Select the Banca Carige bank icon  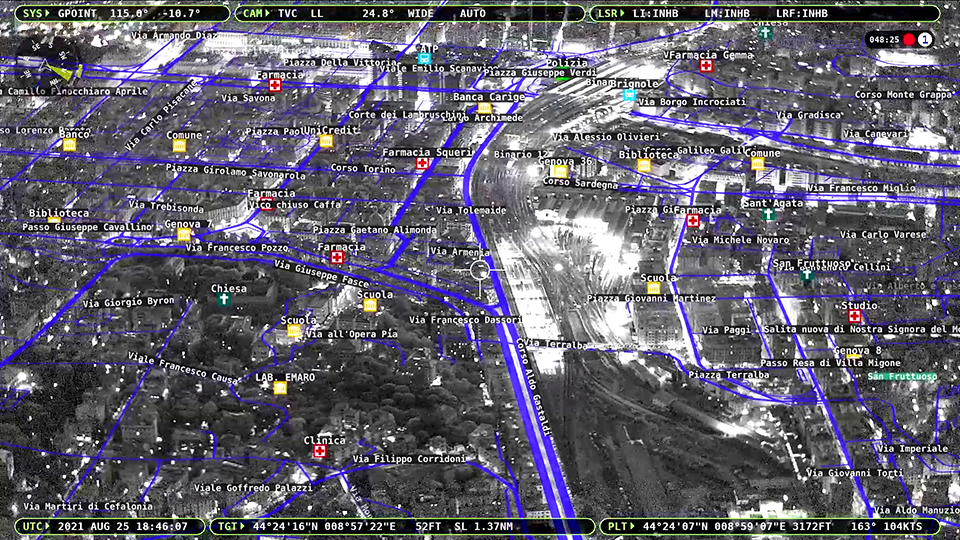tap(484, 108)
